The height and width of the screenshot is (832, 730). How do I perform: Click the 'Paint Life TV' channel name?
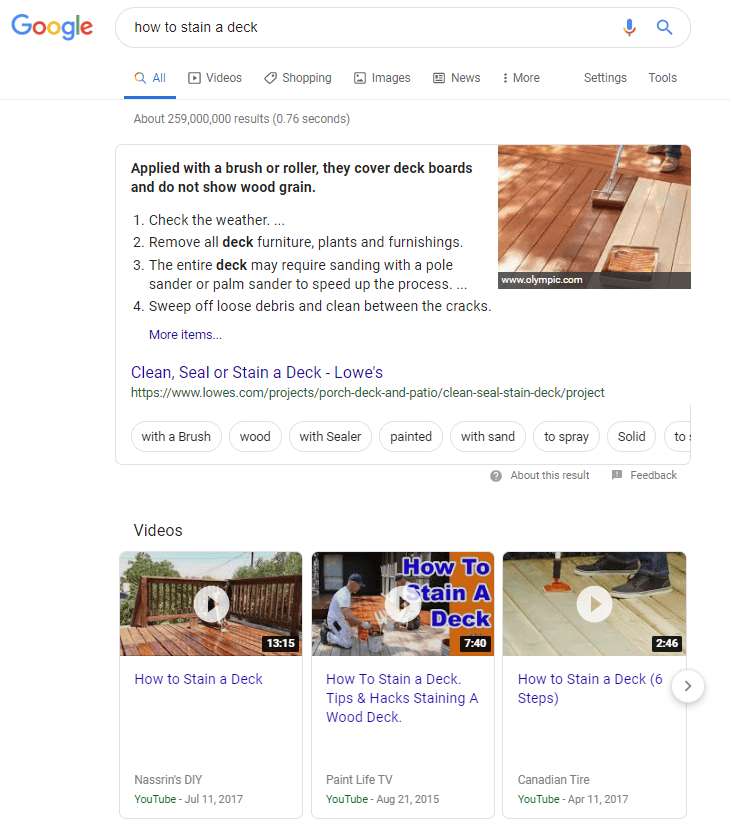359,779
